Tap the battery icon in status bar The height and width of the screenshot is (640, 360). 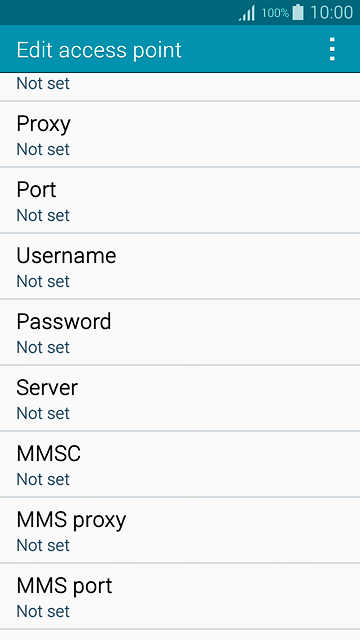[x=298, y=13]
